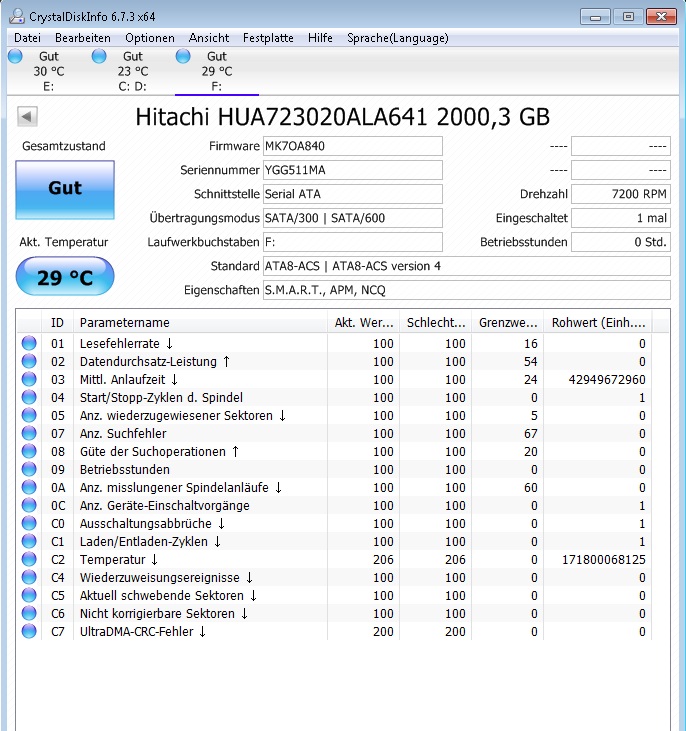
Task: Click the threshold value 60 for Spindelanläufe
Action: click(530, 488)
